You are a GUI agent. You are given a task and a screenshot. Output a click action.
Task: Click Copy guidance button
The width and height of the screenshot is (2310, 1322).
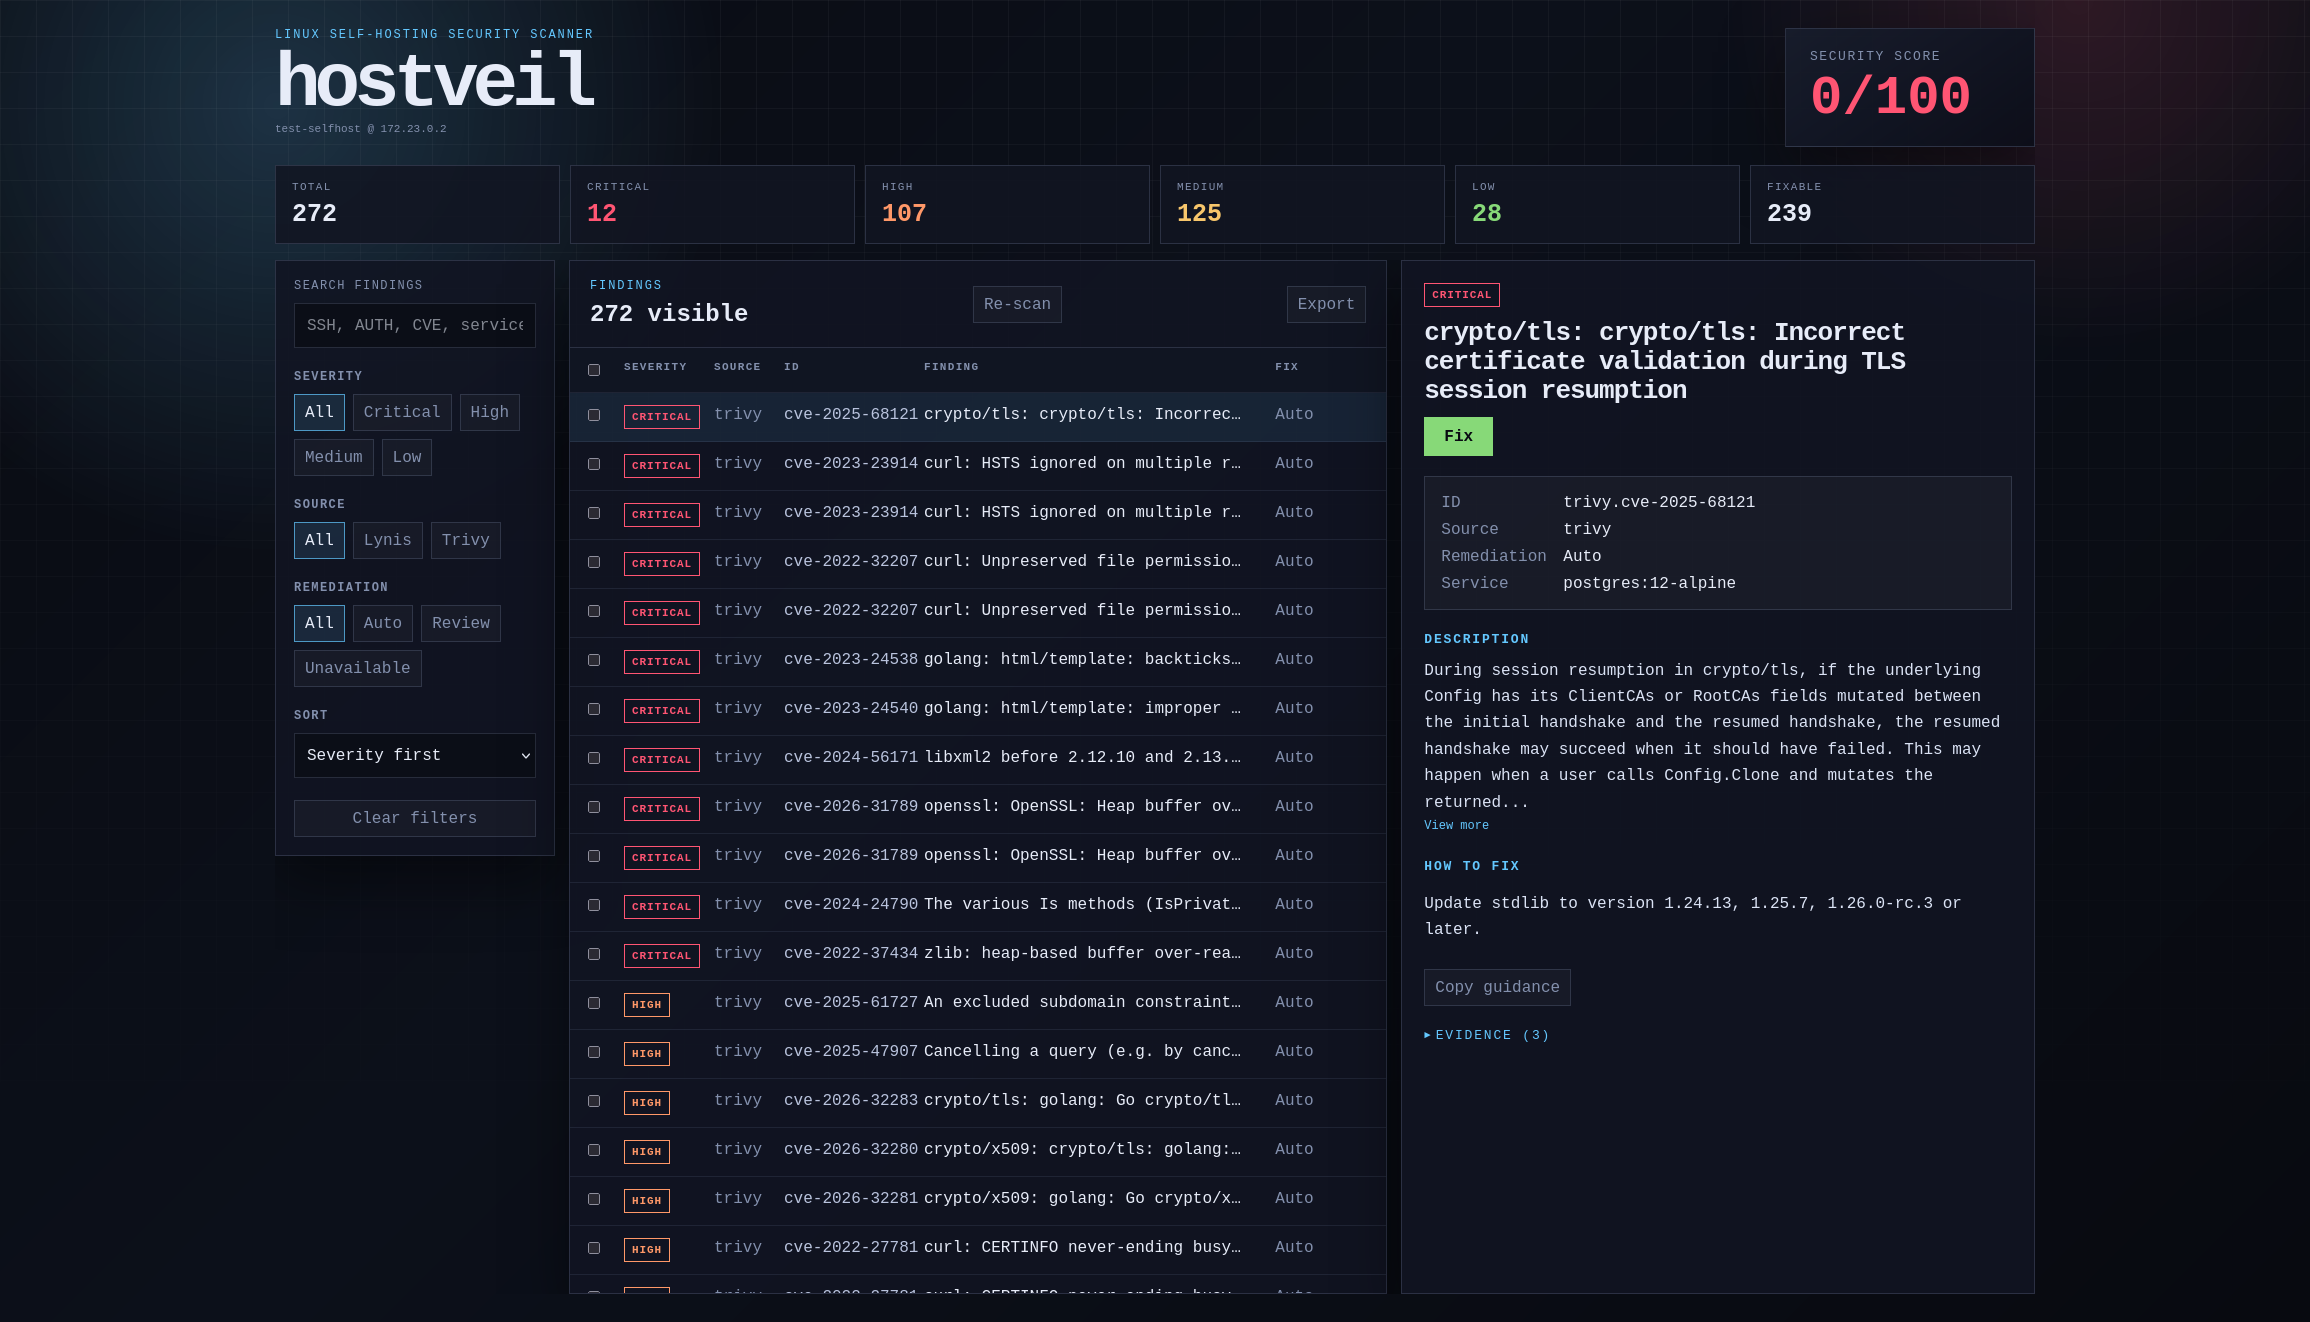(1497, 987)
